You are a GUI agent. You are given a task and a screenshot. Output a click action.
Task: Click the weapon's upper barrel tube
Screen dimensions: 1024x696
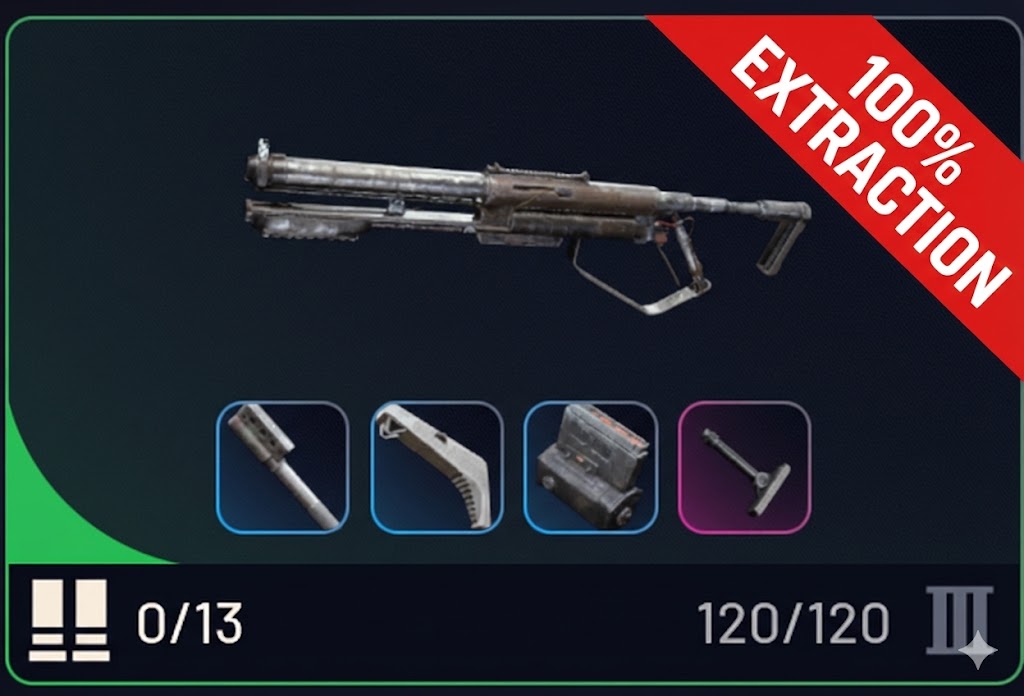(366, 173)
